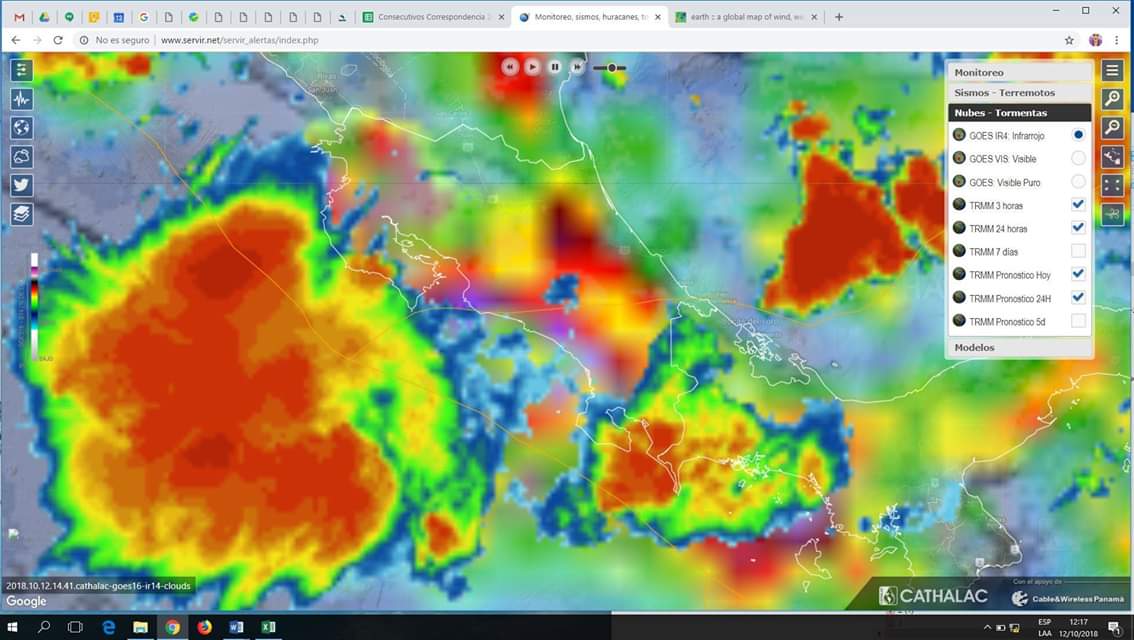Viewport: 1134px width, 640px height.
Task: Open the pinned Gmail tab
Action: coord(20,17)
